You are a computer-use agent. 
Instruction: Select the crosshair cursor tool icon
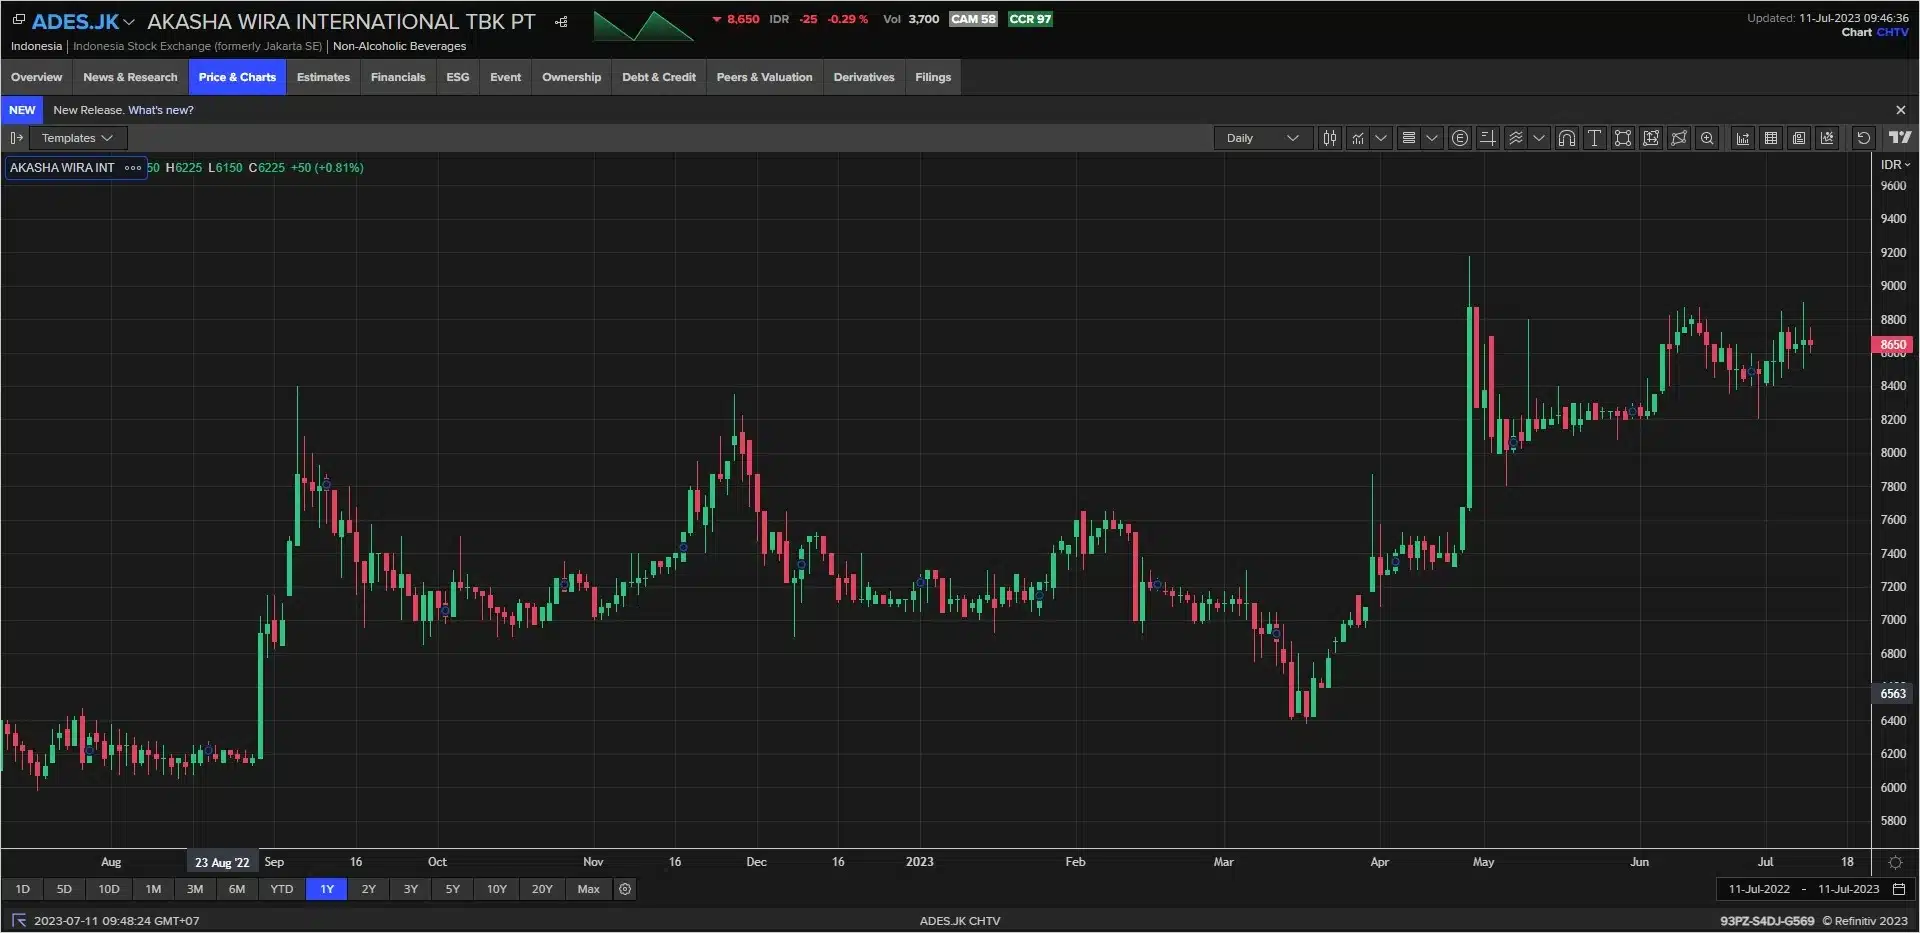(x=1488, y=138)
